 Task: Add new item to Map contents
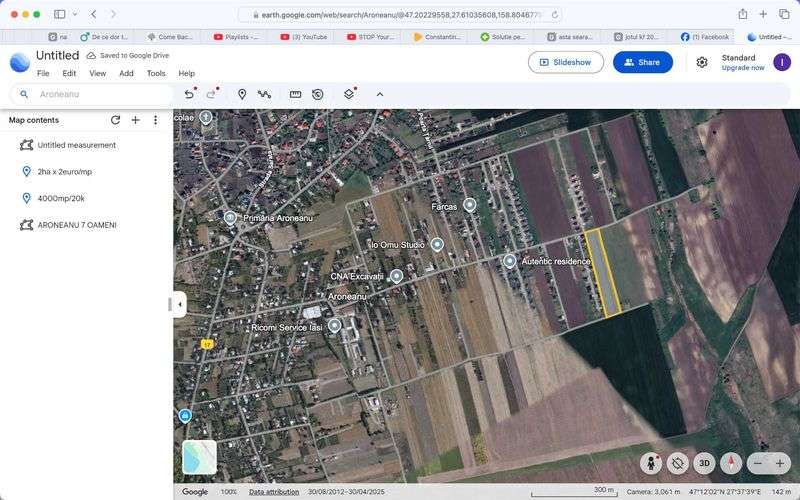pyautogui.click(x=135, y=120)
